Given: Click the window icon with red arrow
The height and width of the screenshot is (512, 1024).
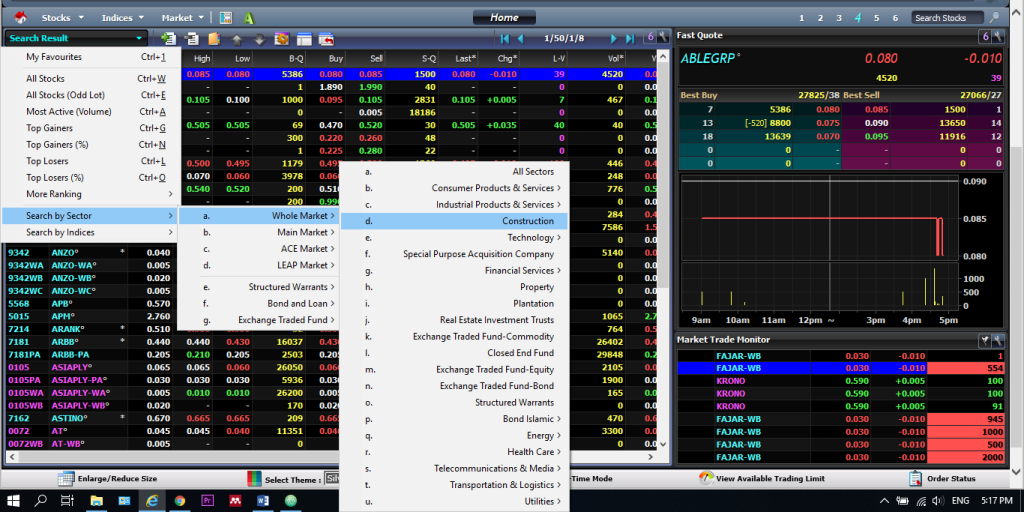Looking at the screenshot, I should pos(327,39).
